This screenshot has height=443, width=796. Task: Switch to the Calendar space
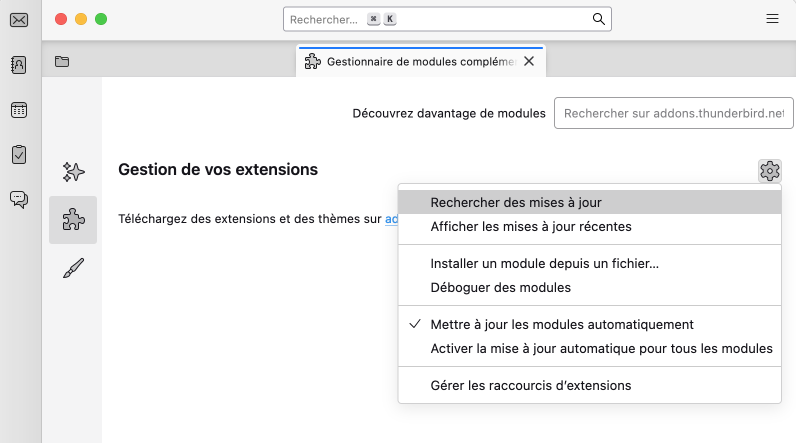(19, 110)
